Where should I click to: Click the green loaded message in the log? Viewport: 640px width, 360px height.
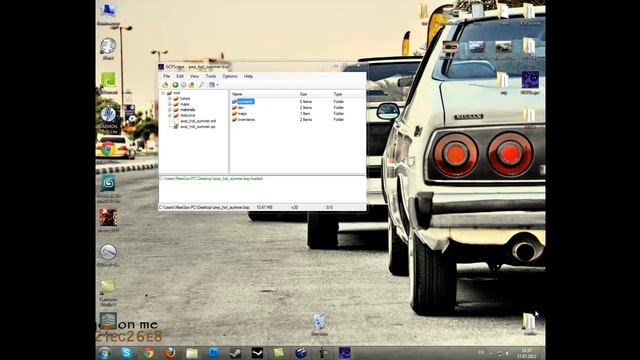(x=211, y=179)
